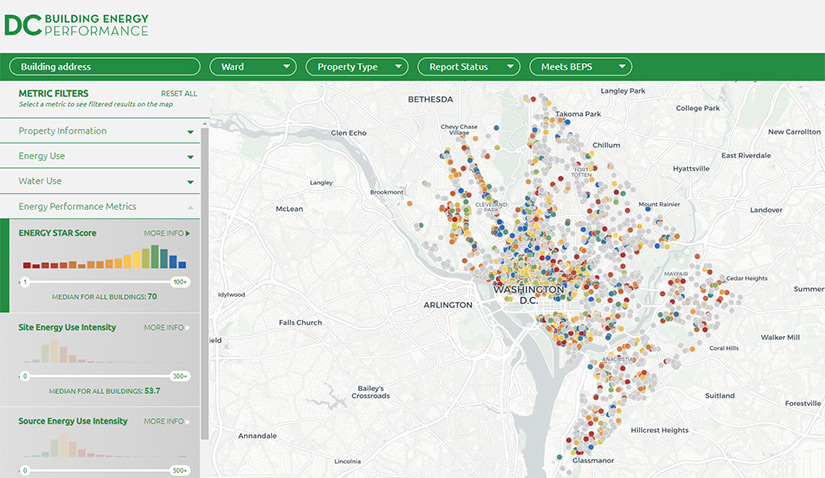The height and width of the screenshot is (478, 825).
Task: Click the Building address search field
Action: click(104, 67)
